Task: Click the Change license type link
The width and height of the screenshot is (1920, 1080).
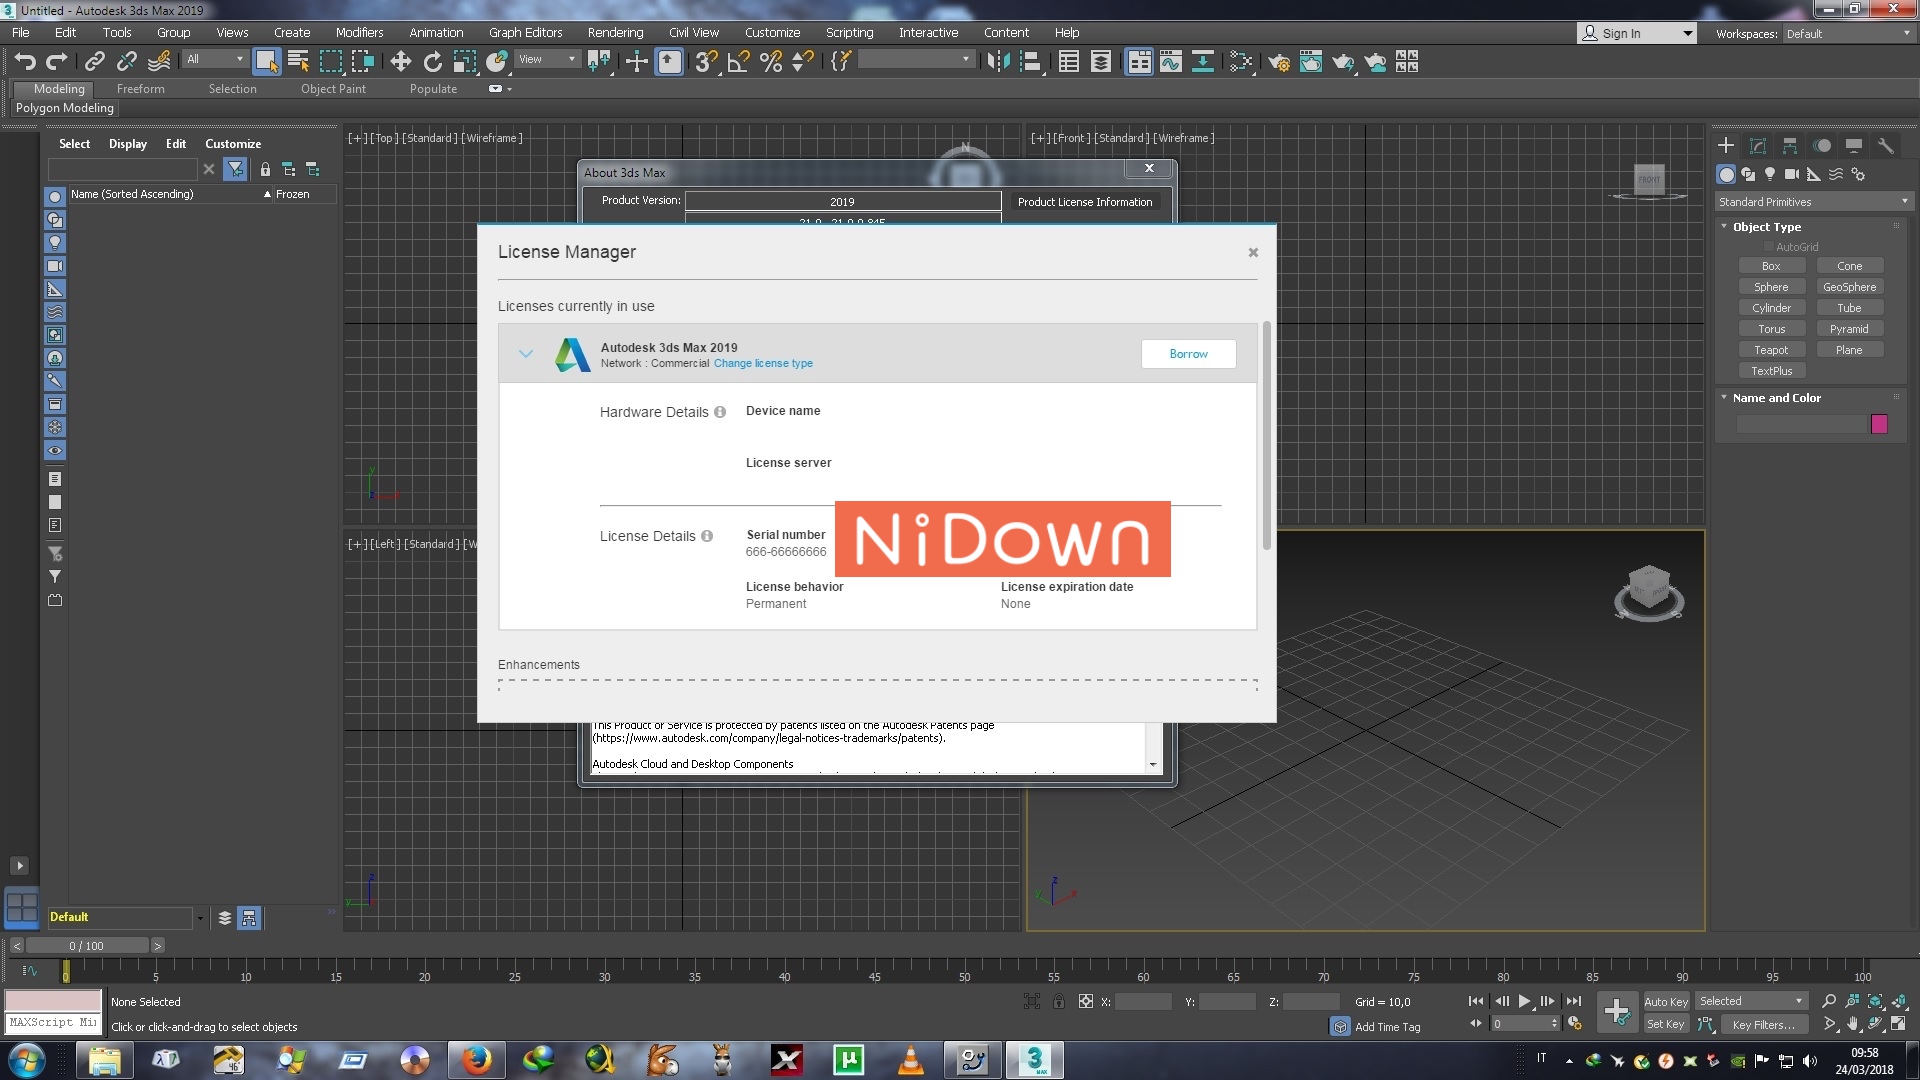Action: tap(763, 363)
